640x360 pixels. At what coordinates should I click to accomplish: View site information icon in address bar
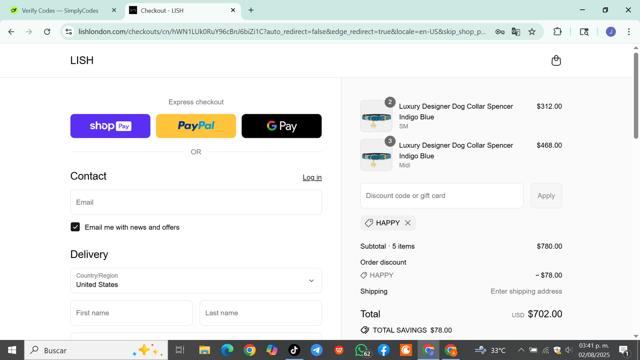click(69, 31)
